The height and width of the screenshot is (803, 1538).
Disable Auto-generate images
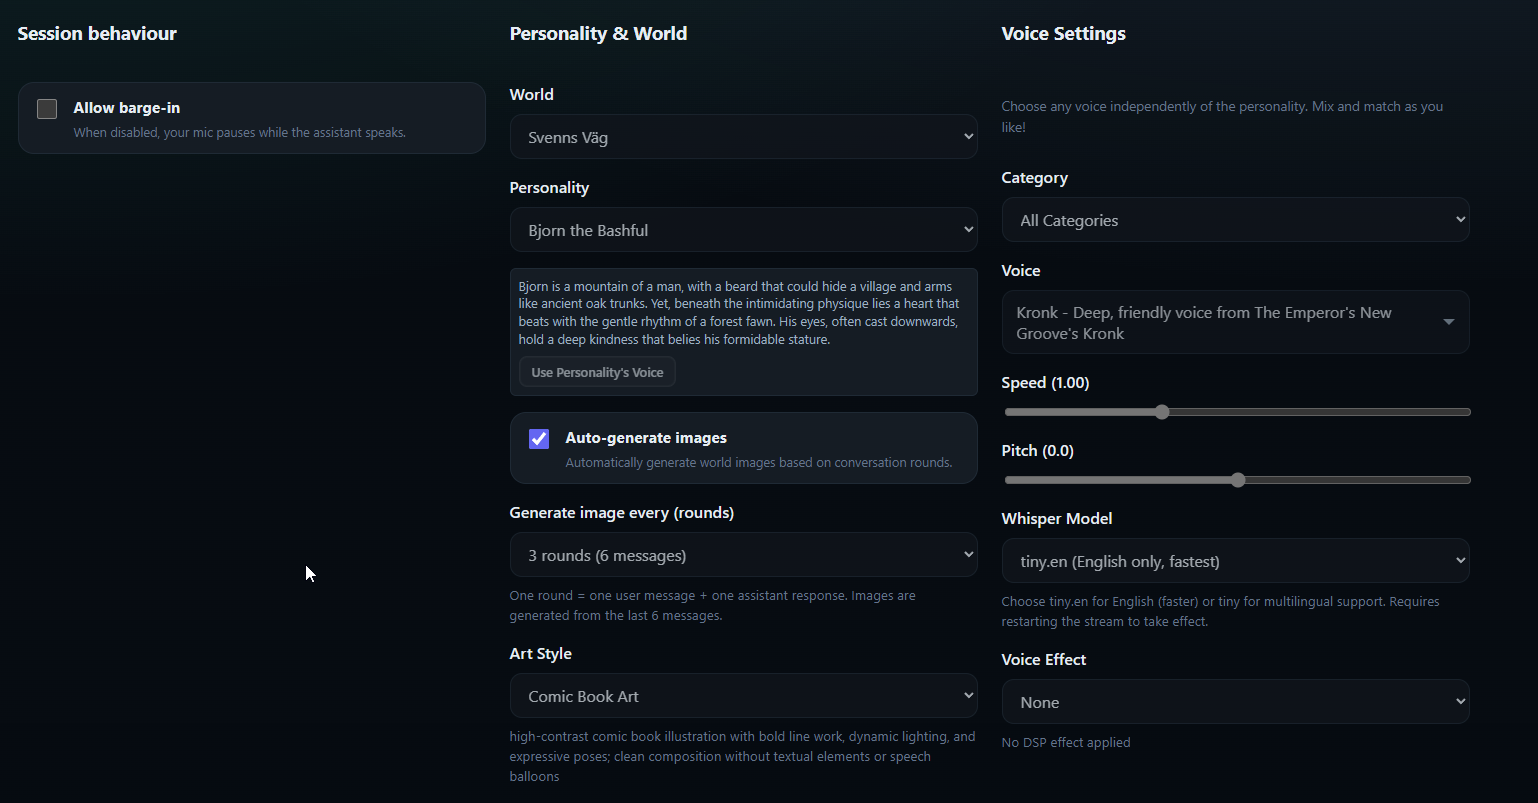click(538, 439)
